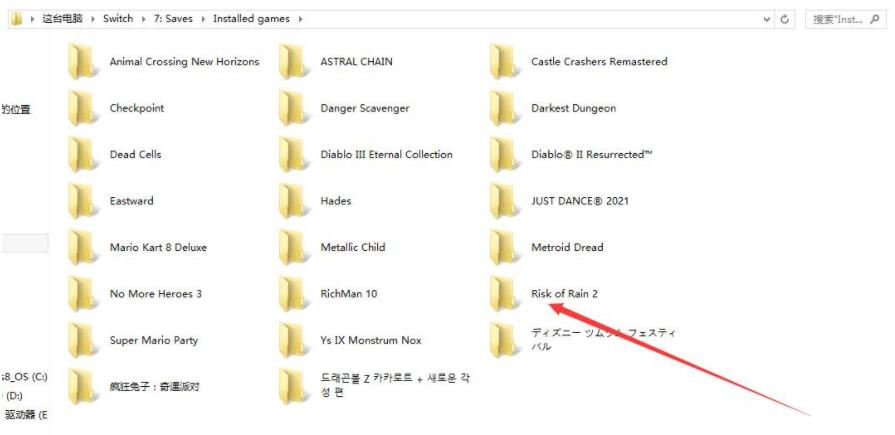Open the Metroid Dread folder icon
The image size is (895, 435).
505,247
